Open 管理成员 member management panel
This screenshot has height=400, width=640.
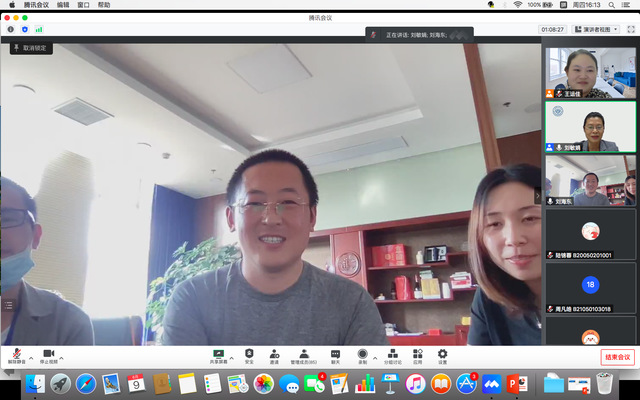click(303, 354)
